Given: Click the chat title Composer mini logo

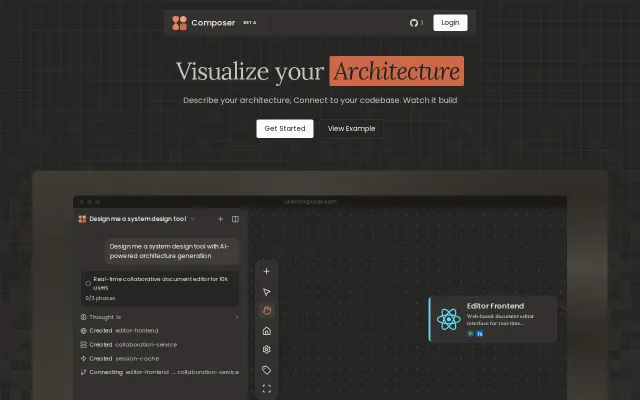Looking at the screenshot, I should coord(82,219).
